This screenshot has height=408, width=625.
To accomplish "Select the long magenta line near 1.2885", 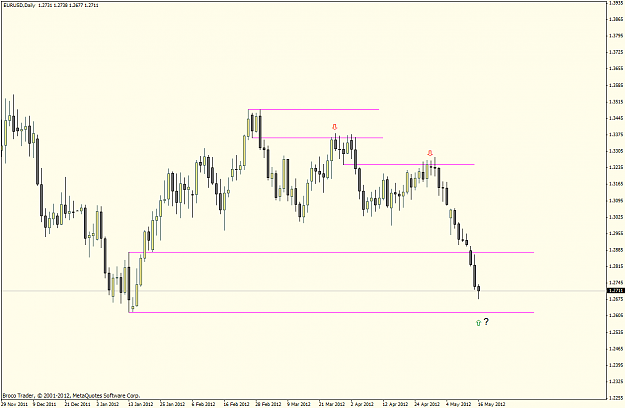I will pos(331,253).
